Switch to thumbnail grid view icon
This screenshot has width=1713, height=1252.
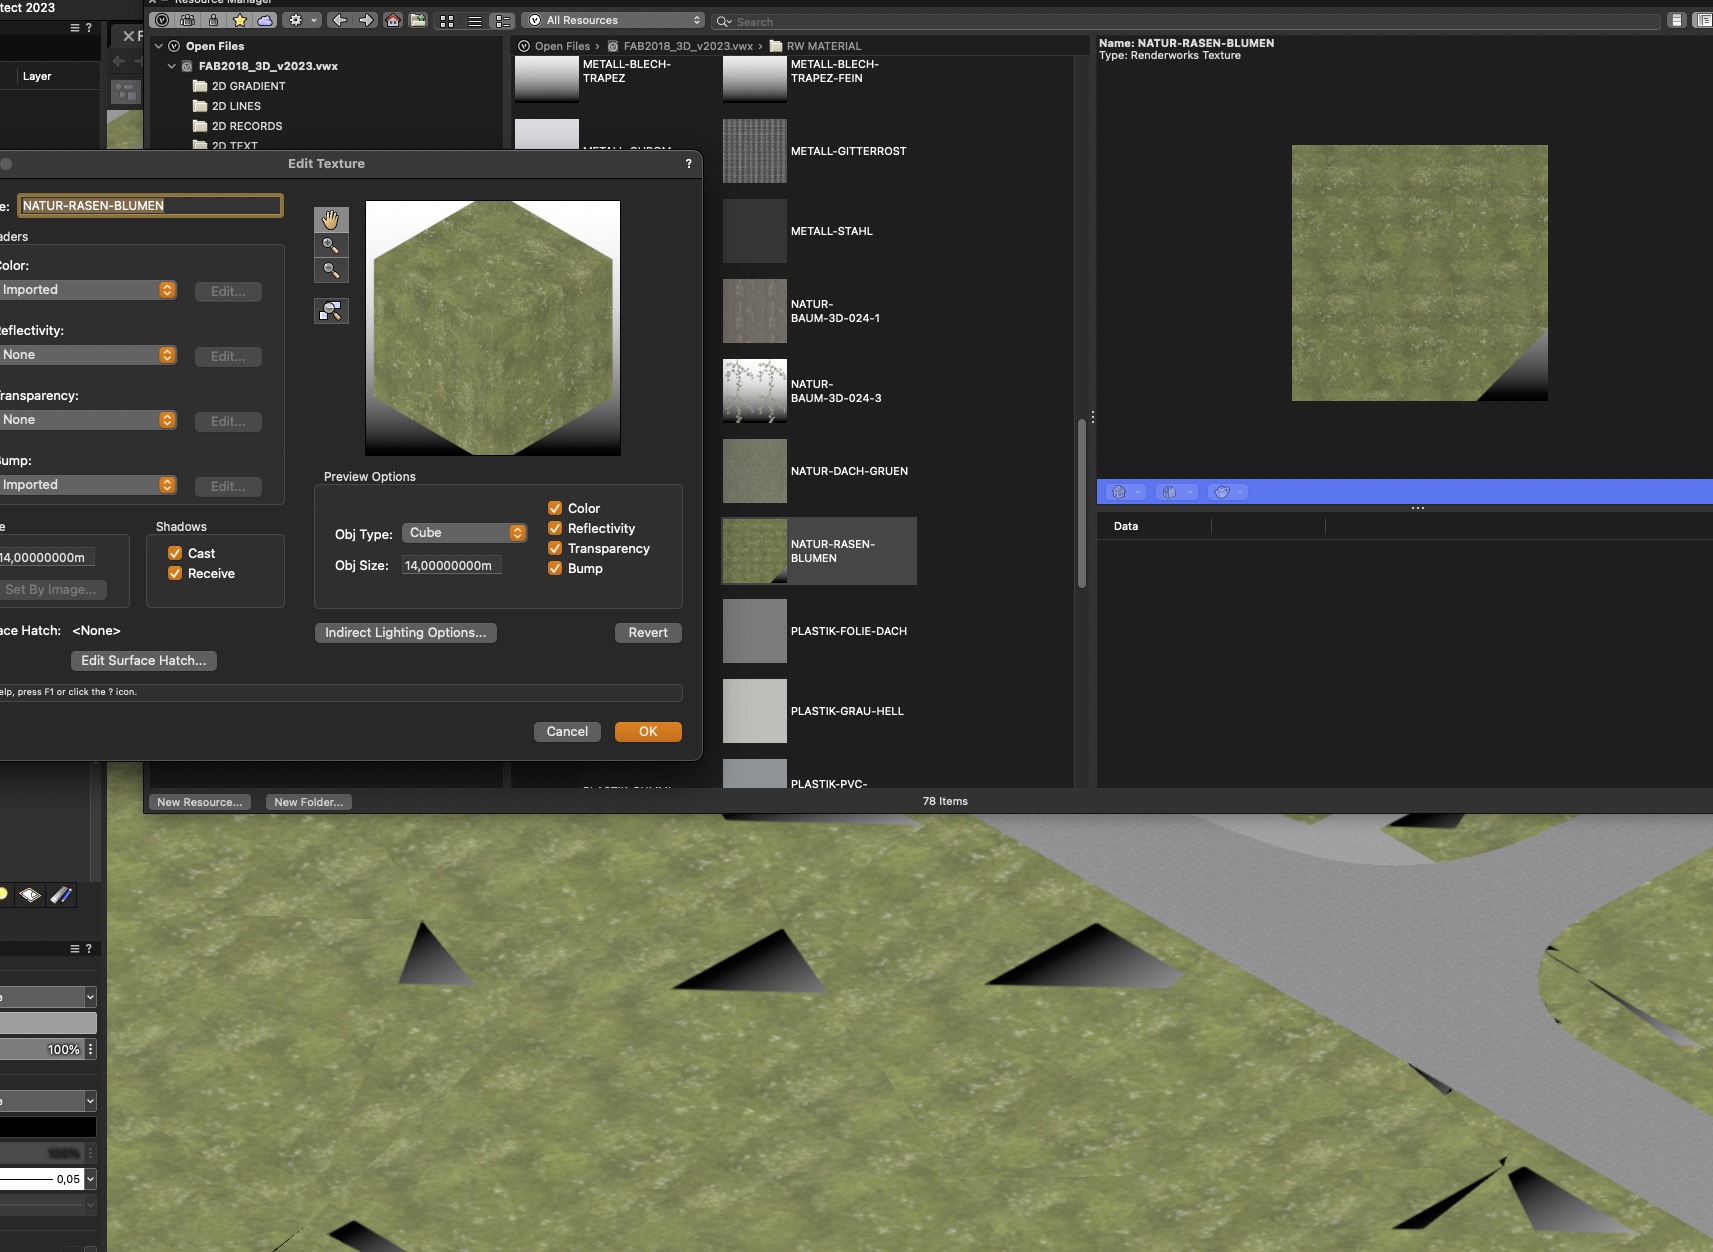click(x=447, y=20)
